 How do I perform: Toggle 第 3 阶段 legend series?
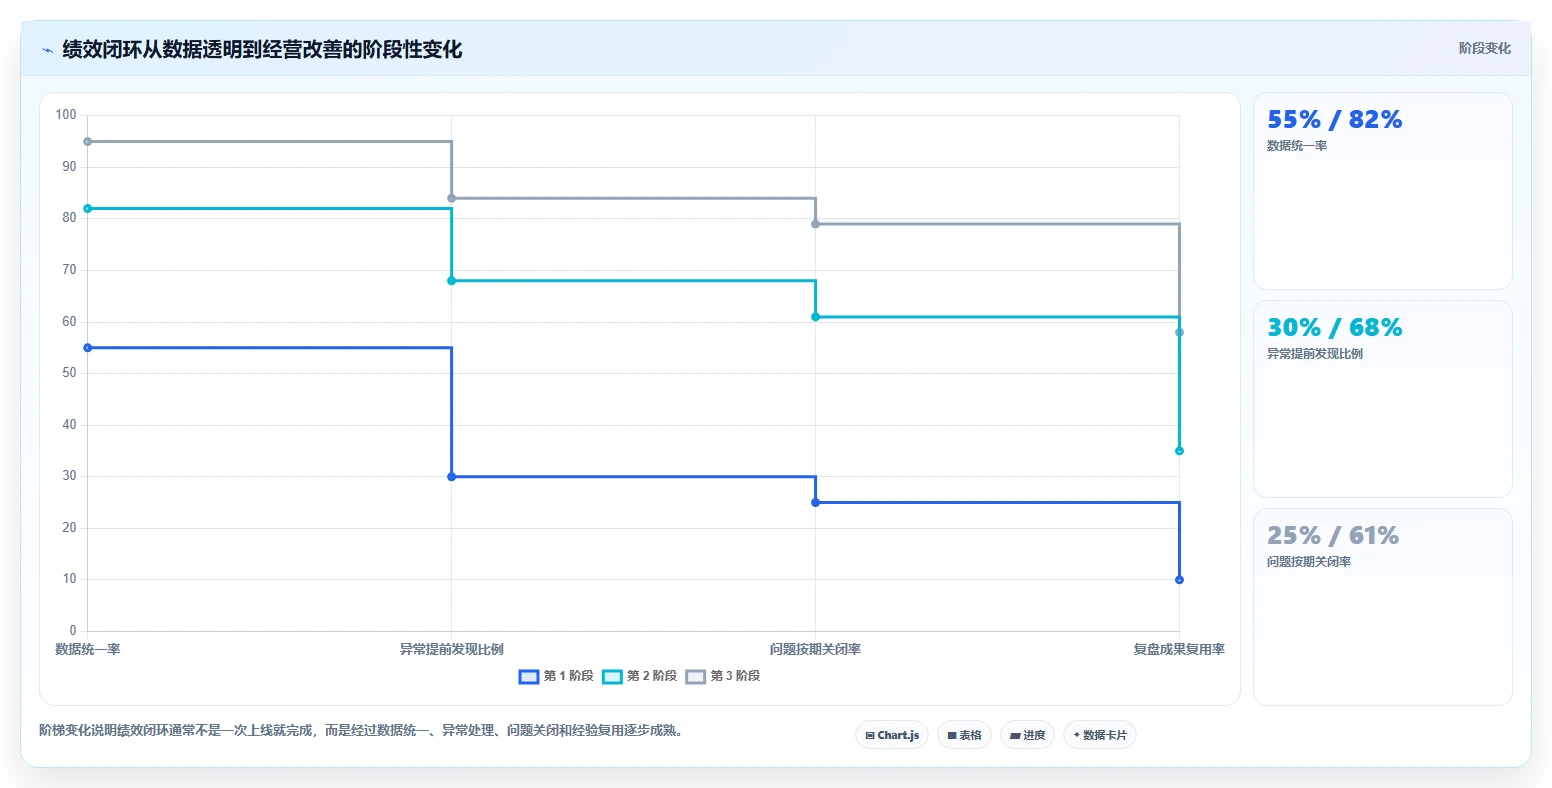pos(723,676)
